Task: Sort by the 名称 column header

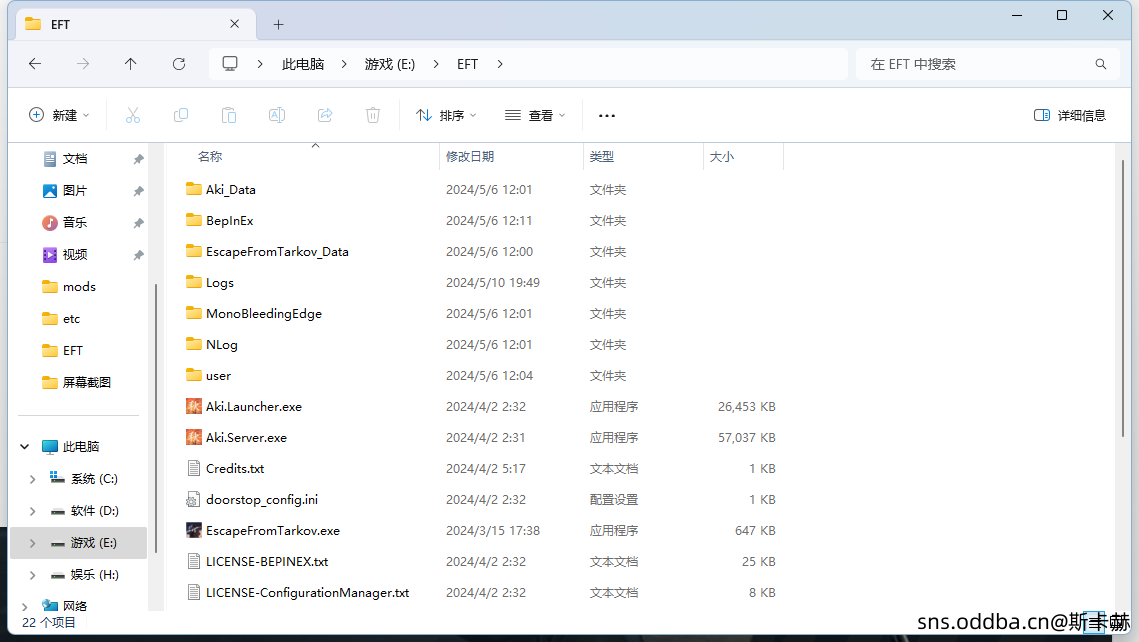Action: pos(210,156)
